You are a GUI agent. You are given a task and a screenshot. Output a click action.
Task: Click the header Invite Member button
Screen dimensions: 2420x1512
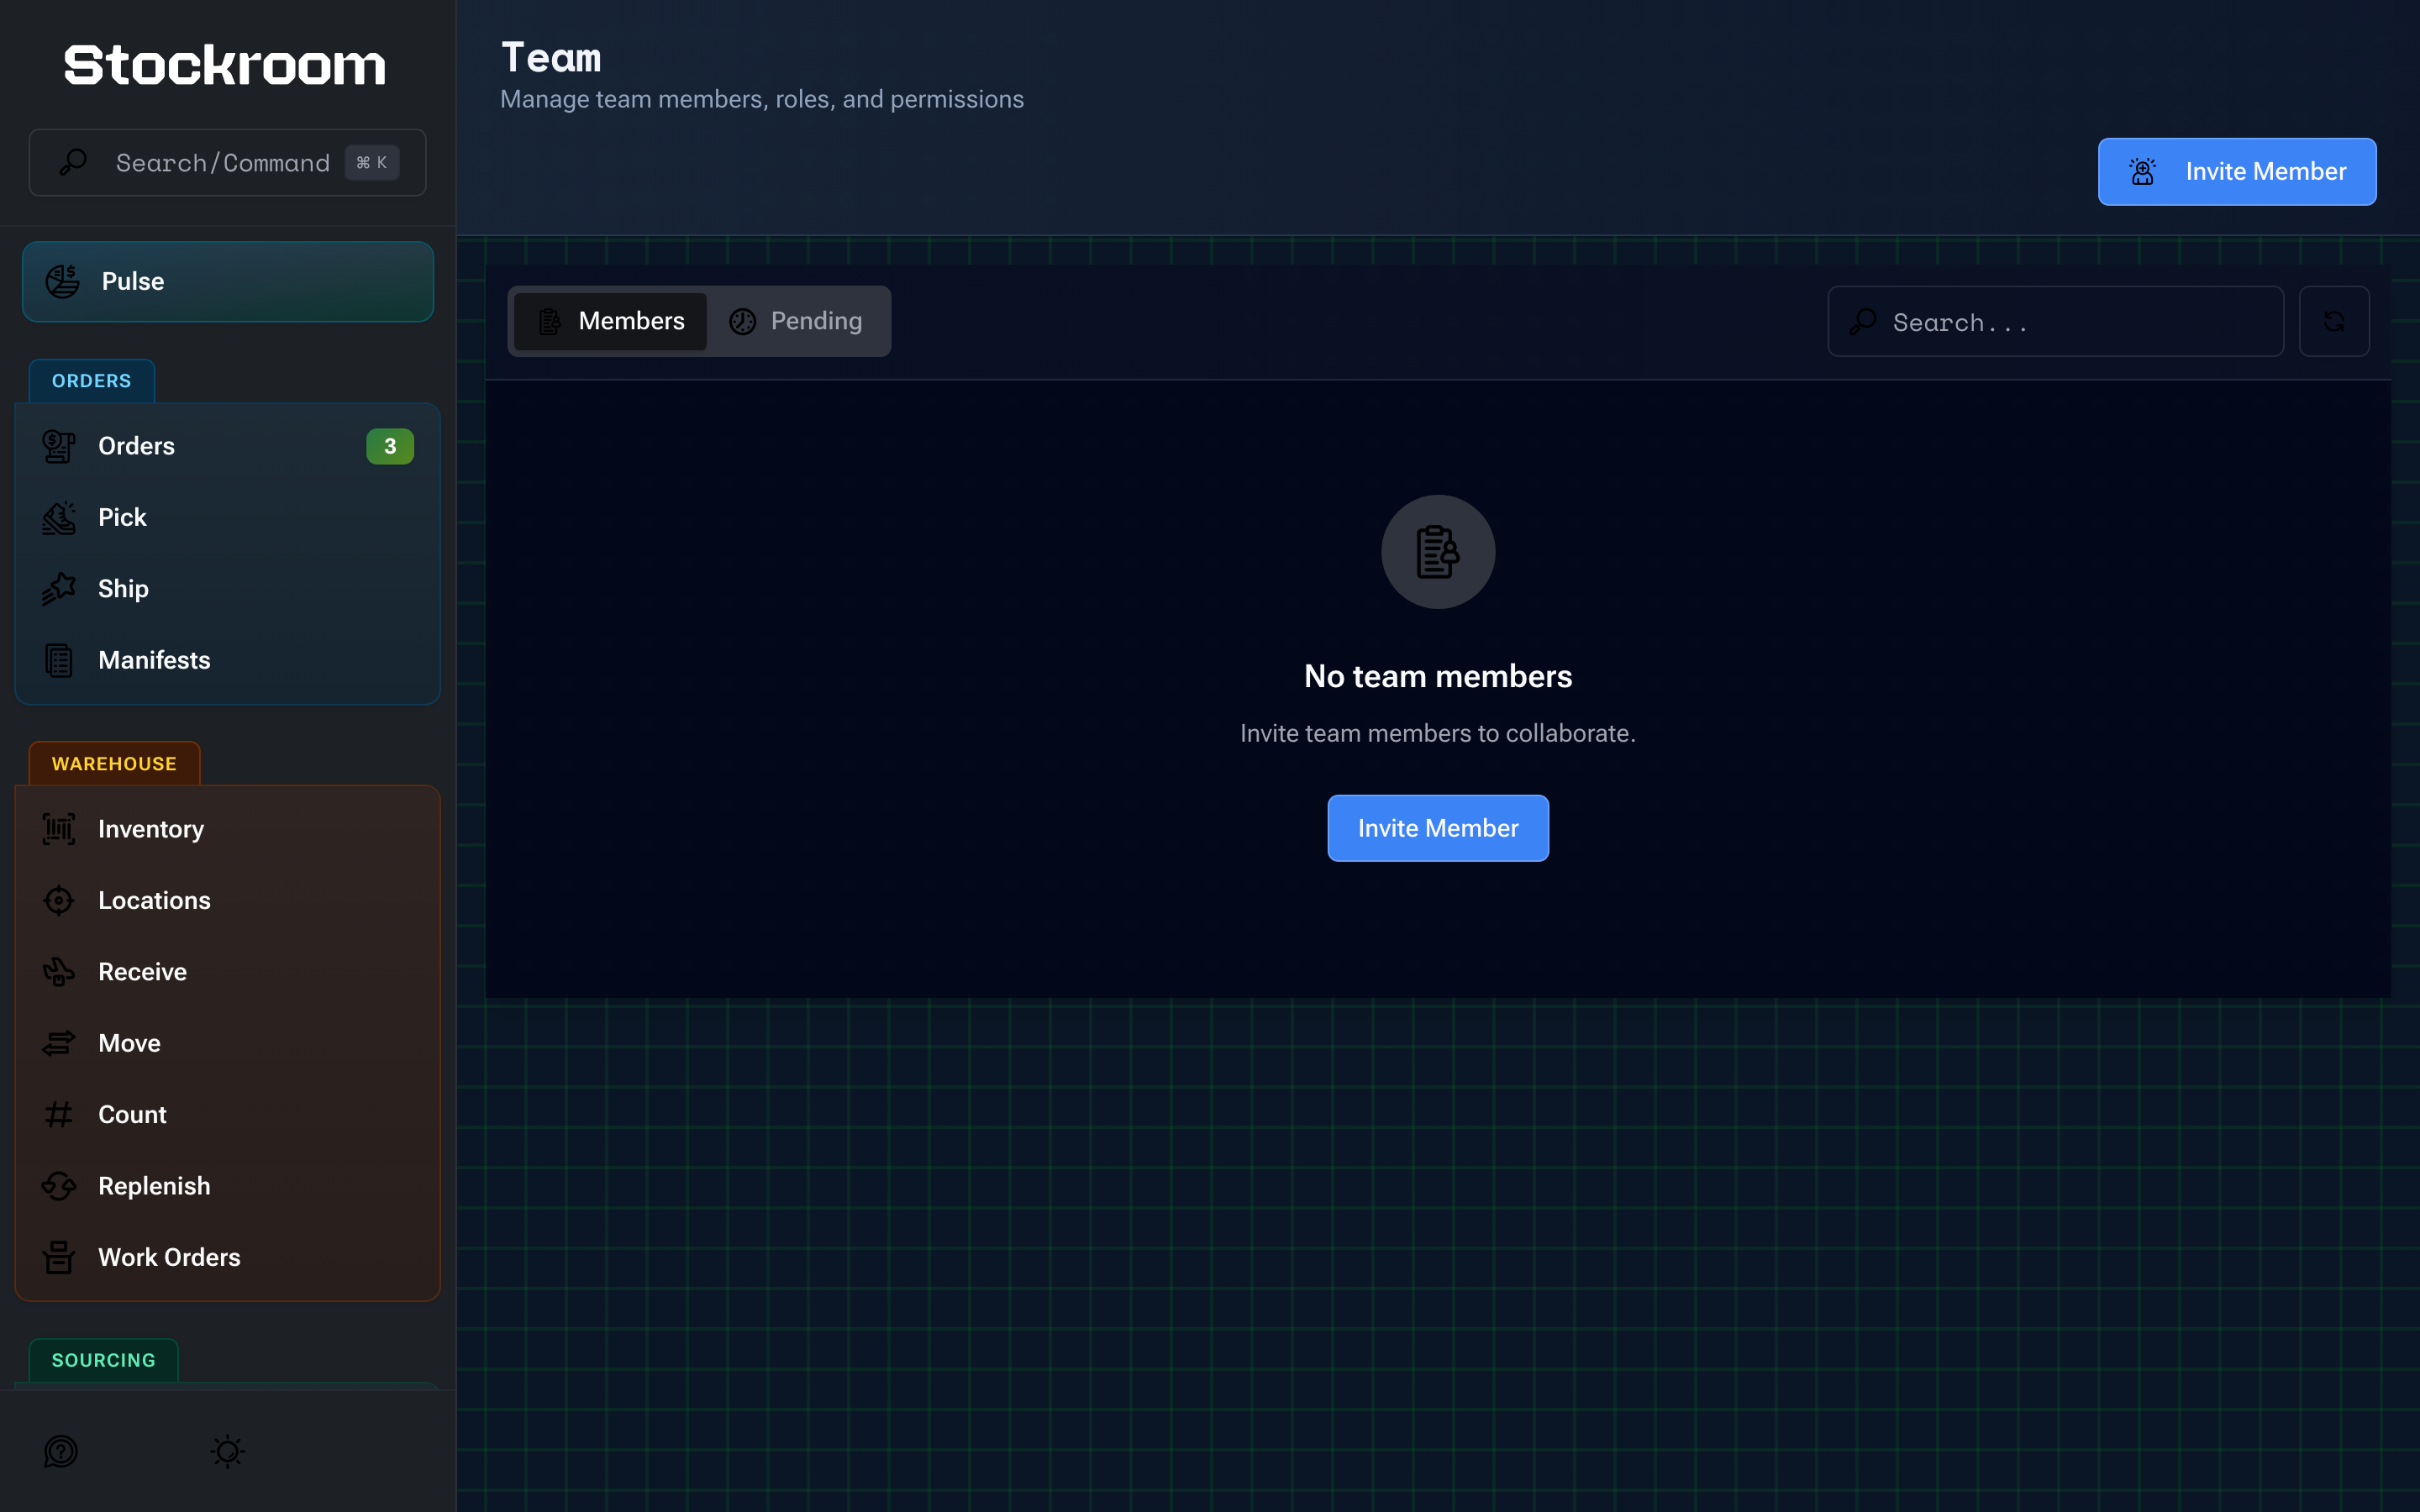(x=2237, y=172)
